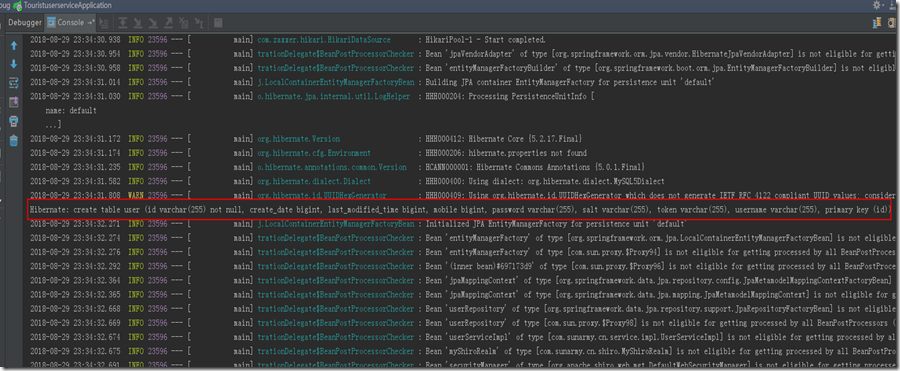Click the Bean 'entityManagerFactoryBuilder' log message
This screenshot has width=900, height=371.
[x=659, y=68]
